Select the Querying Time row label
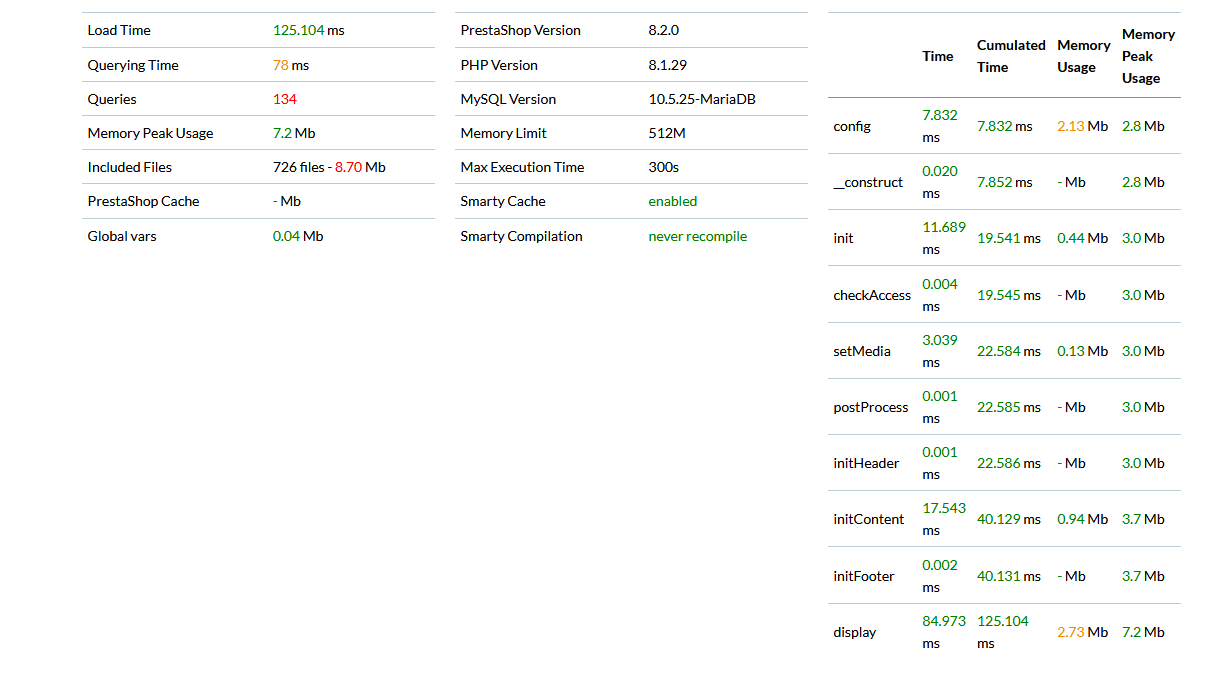The image size is (1232, 685). tap(133, 65)
